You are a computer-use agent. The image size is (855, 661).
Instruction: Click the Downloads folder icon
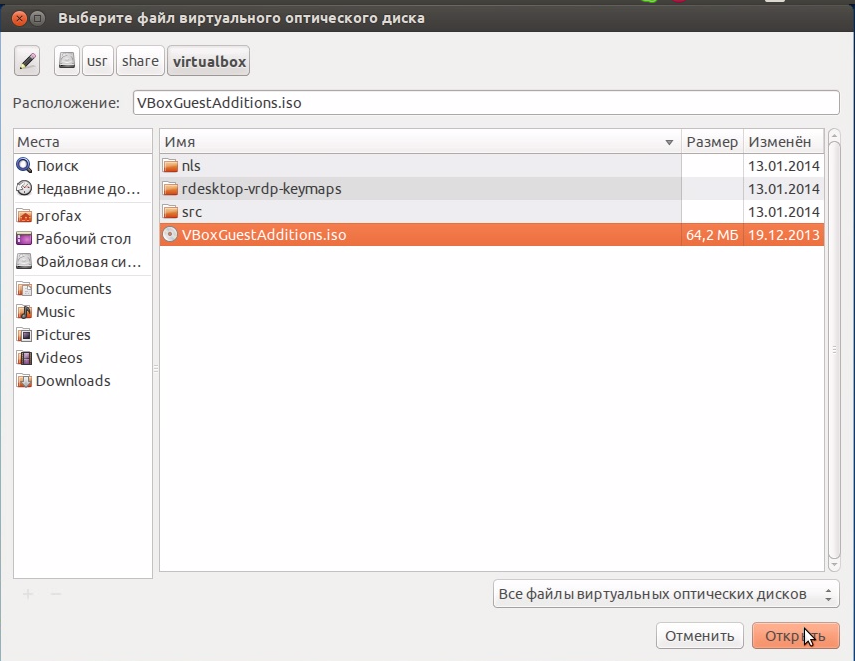[24, 381]
